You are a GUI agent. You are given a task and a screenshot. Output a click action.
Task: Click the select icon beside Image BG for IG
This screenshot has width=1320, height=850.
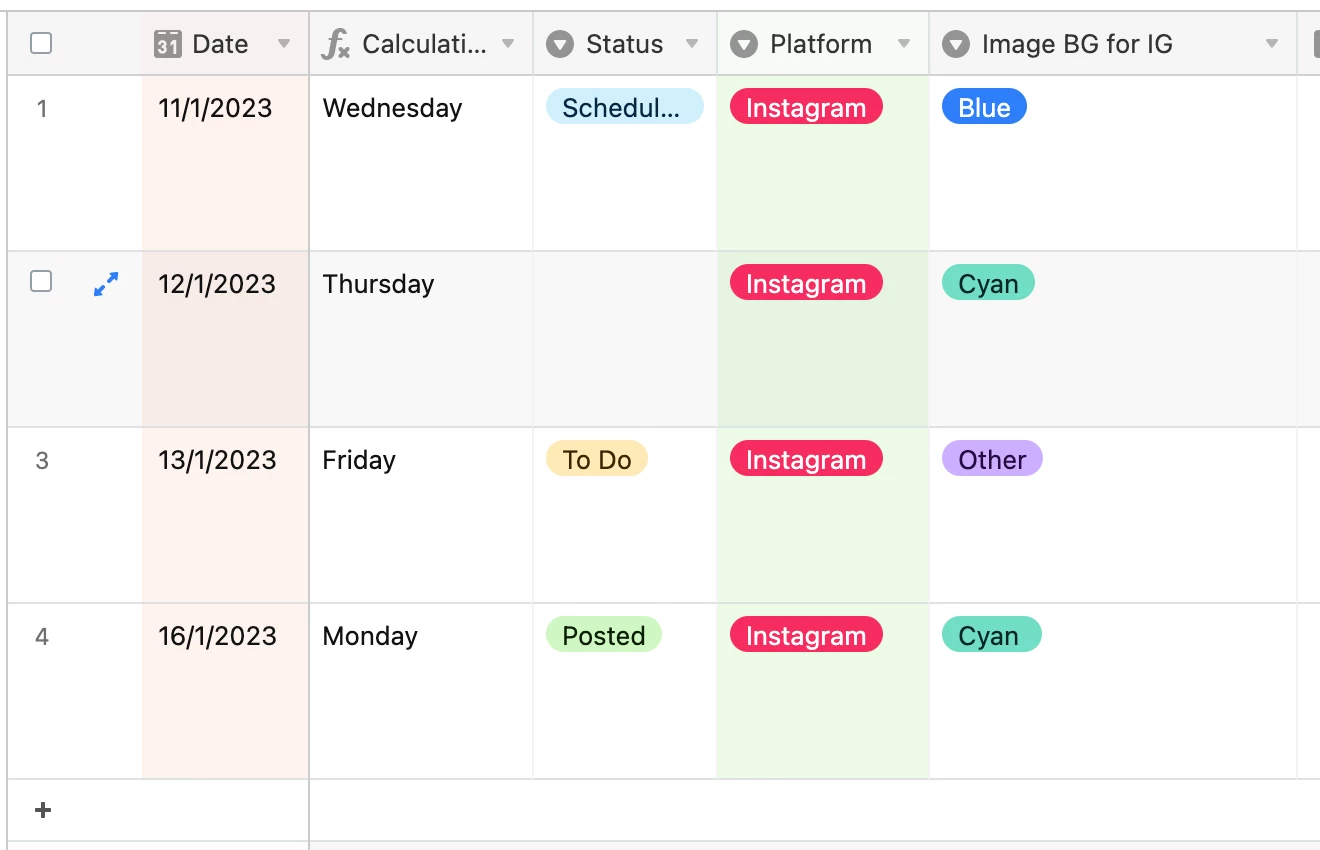(956, 44)
